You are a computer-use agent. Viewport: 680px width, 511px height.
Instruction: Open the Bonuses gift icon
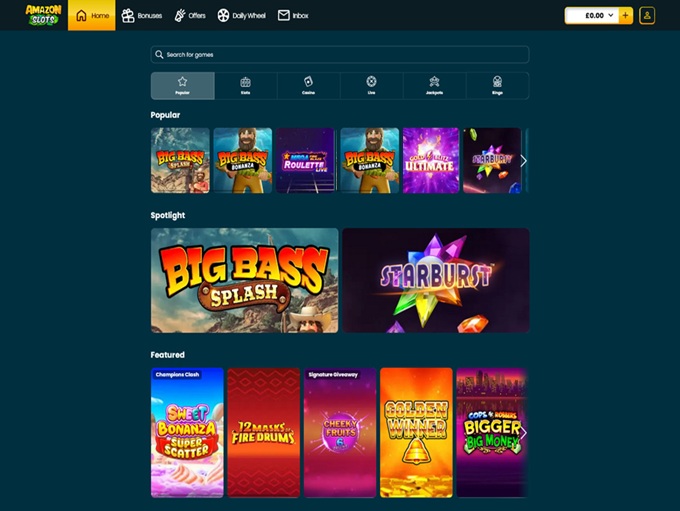click(x=128, y=16)
